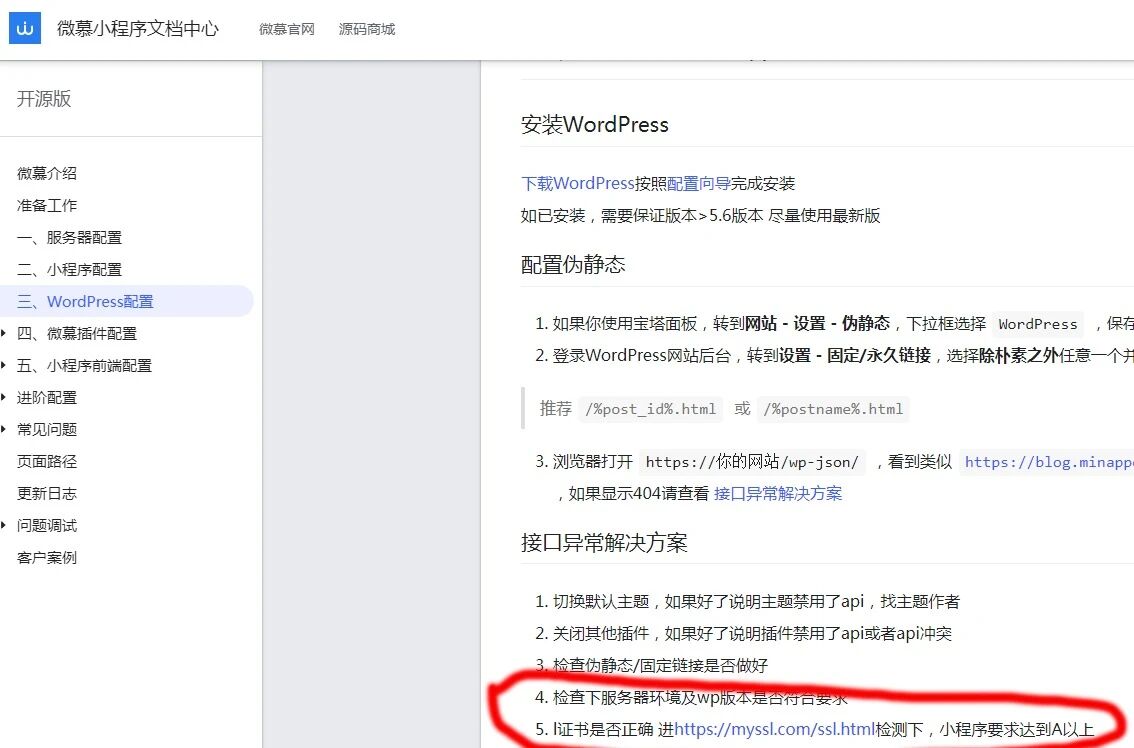Click the bold text 网站 - 设置 - 伪静态

coord(817,323)
